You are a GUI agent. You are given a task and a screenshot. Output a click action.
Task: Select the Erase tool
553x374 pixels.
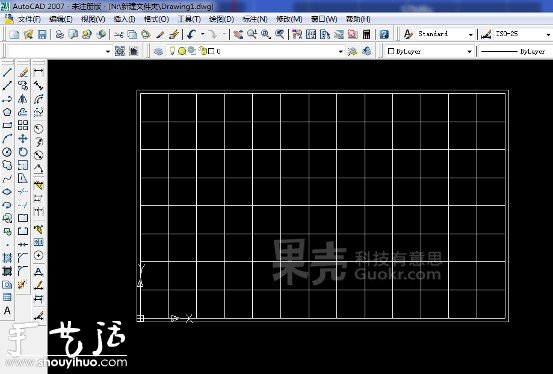(23, 73)
